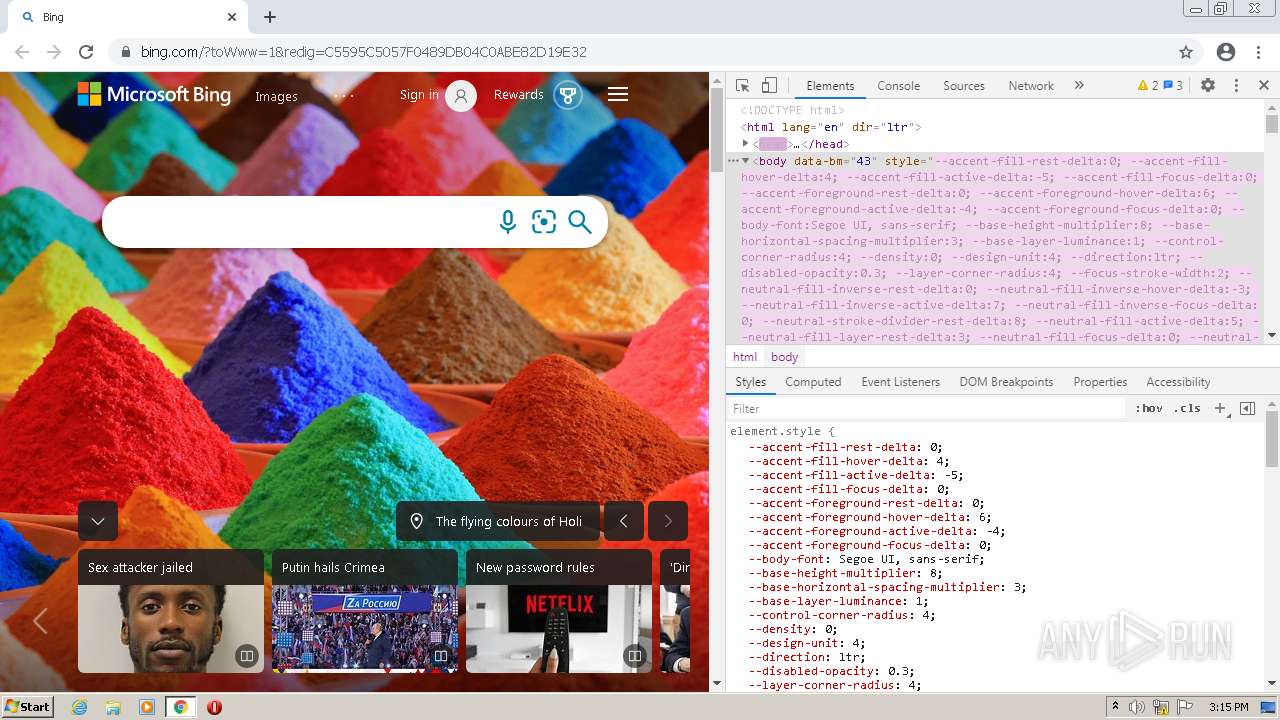Image resolution: width=1280 pixels, height=720 pixels.
Task: Click the warnings count indicator
Action: tap(1148, 86)
